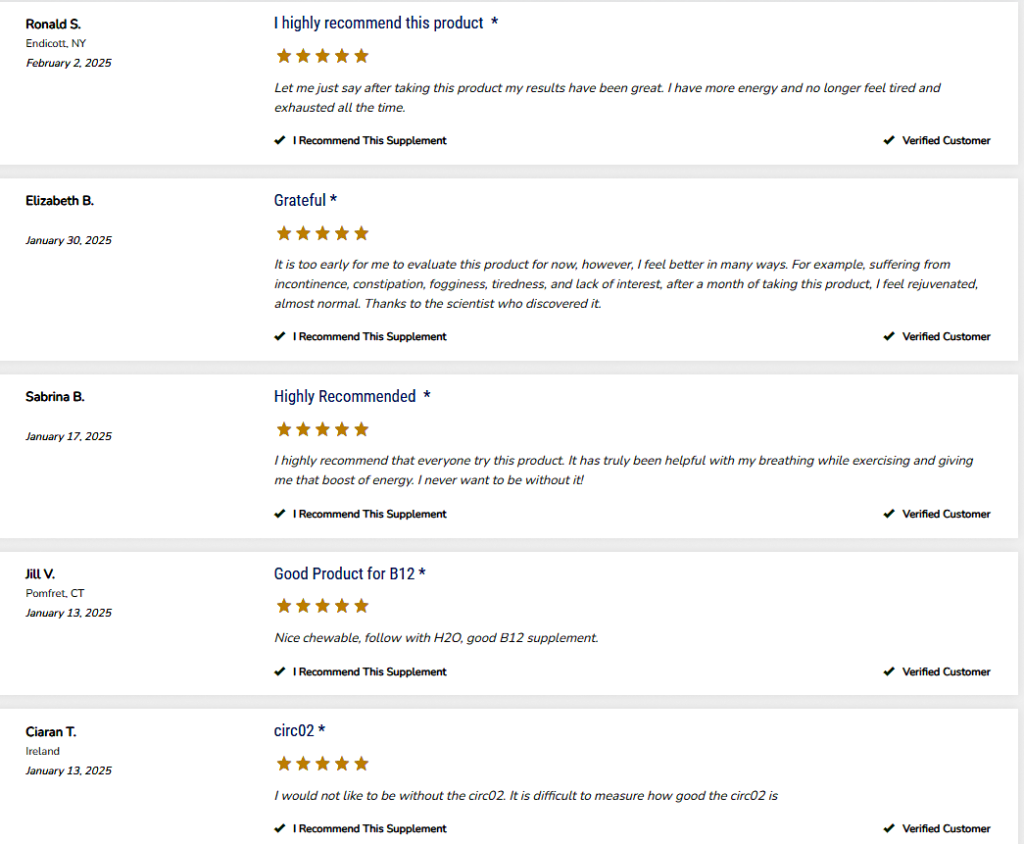Click the "Verified Customer" label on Sabrina B.'s review

click(946, 514)
